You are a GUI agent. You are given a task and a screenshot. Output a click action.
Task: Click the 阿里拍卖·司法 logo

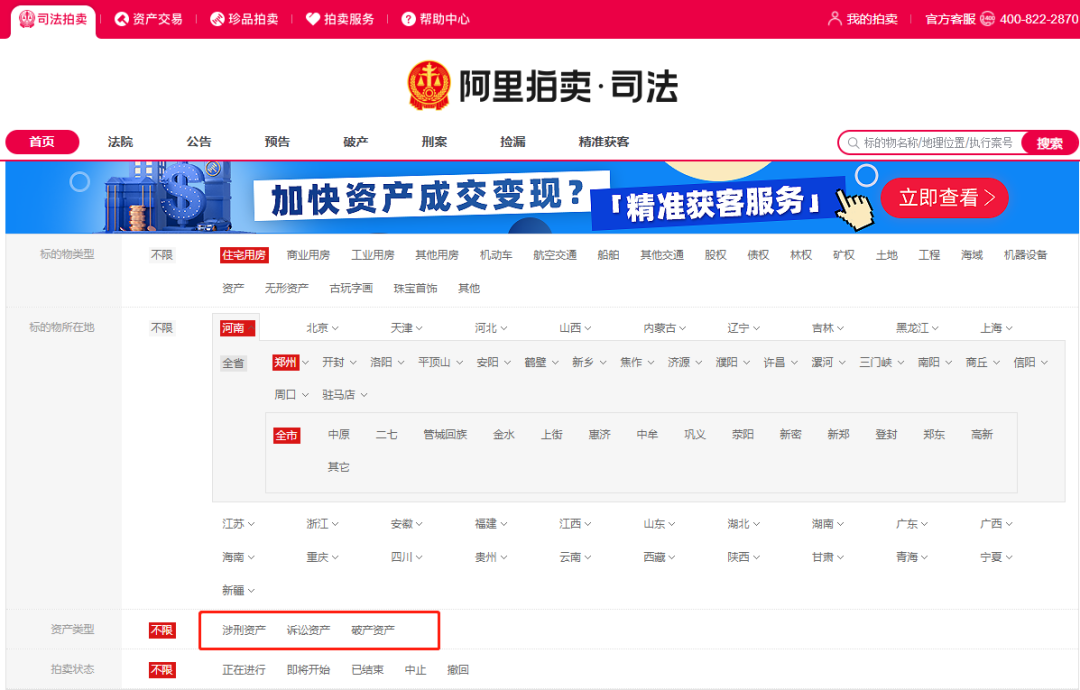pyautogui.click(x=540, y=85)
